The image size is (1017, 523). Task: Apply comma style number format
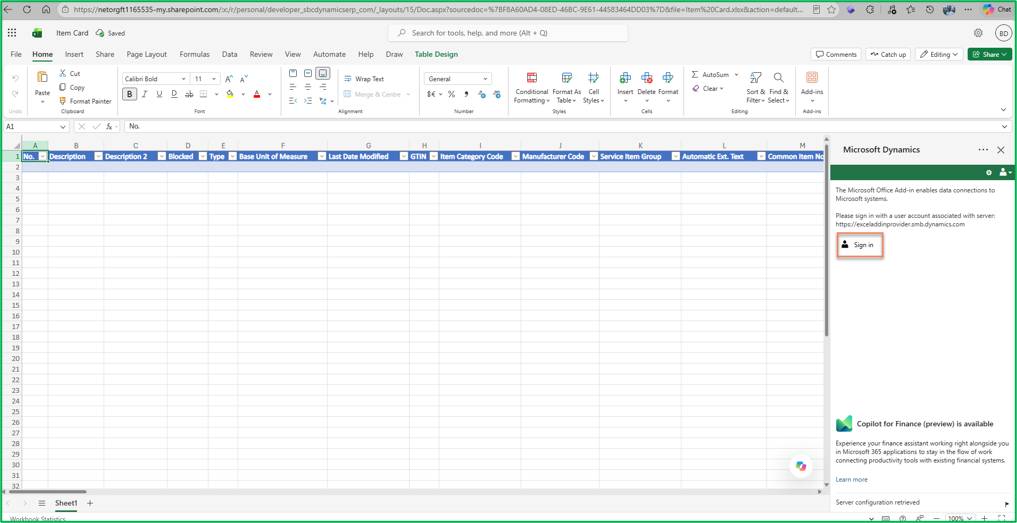click(x=466, y=94)
